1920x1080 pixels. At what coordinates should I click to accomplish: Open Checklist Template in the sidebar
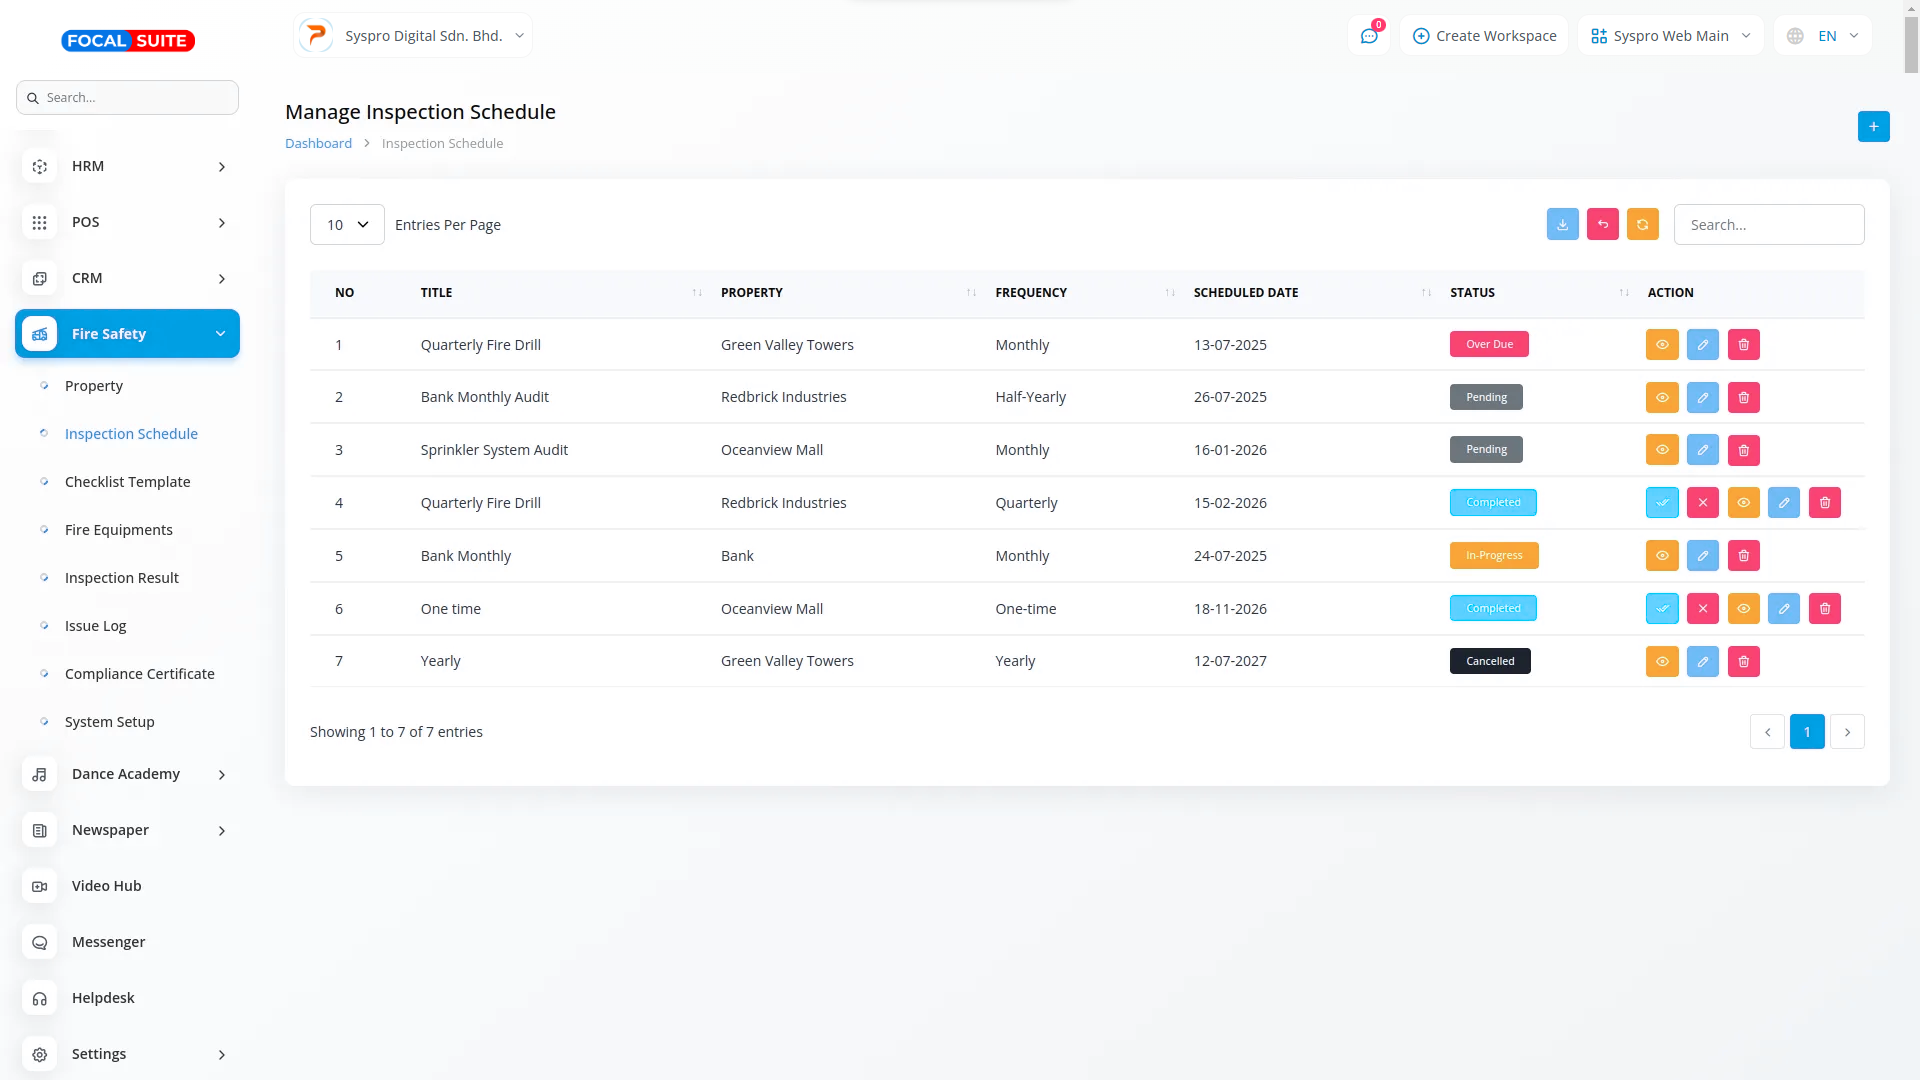tap(127, 482)
